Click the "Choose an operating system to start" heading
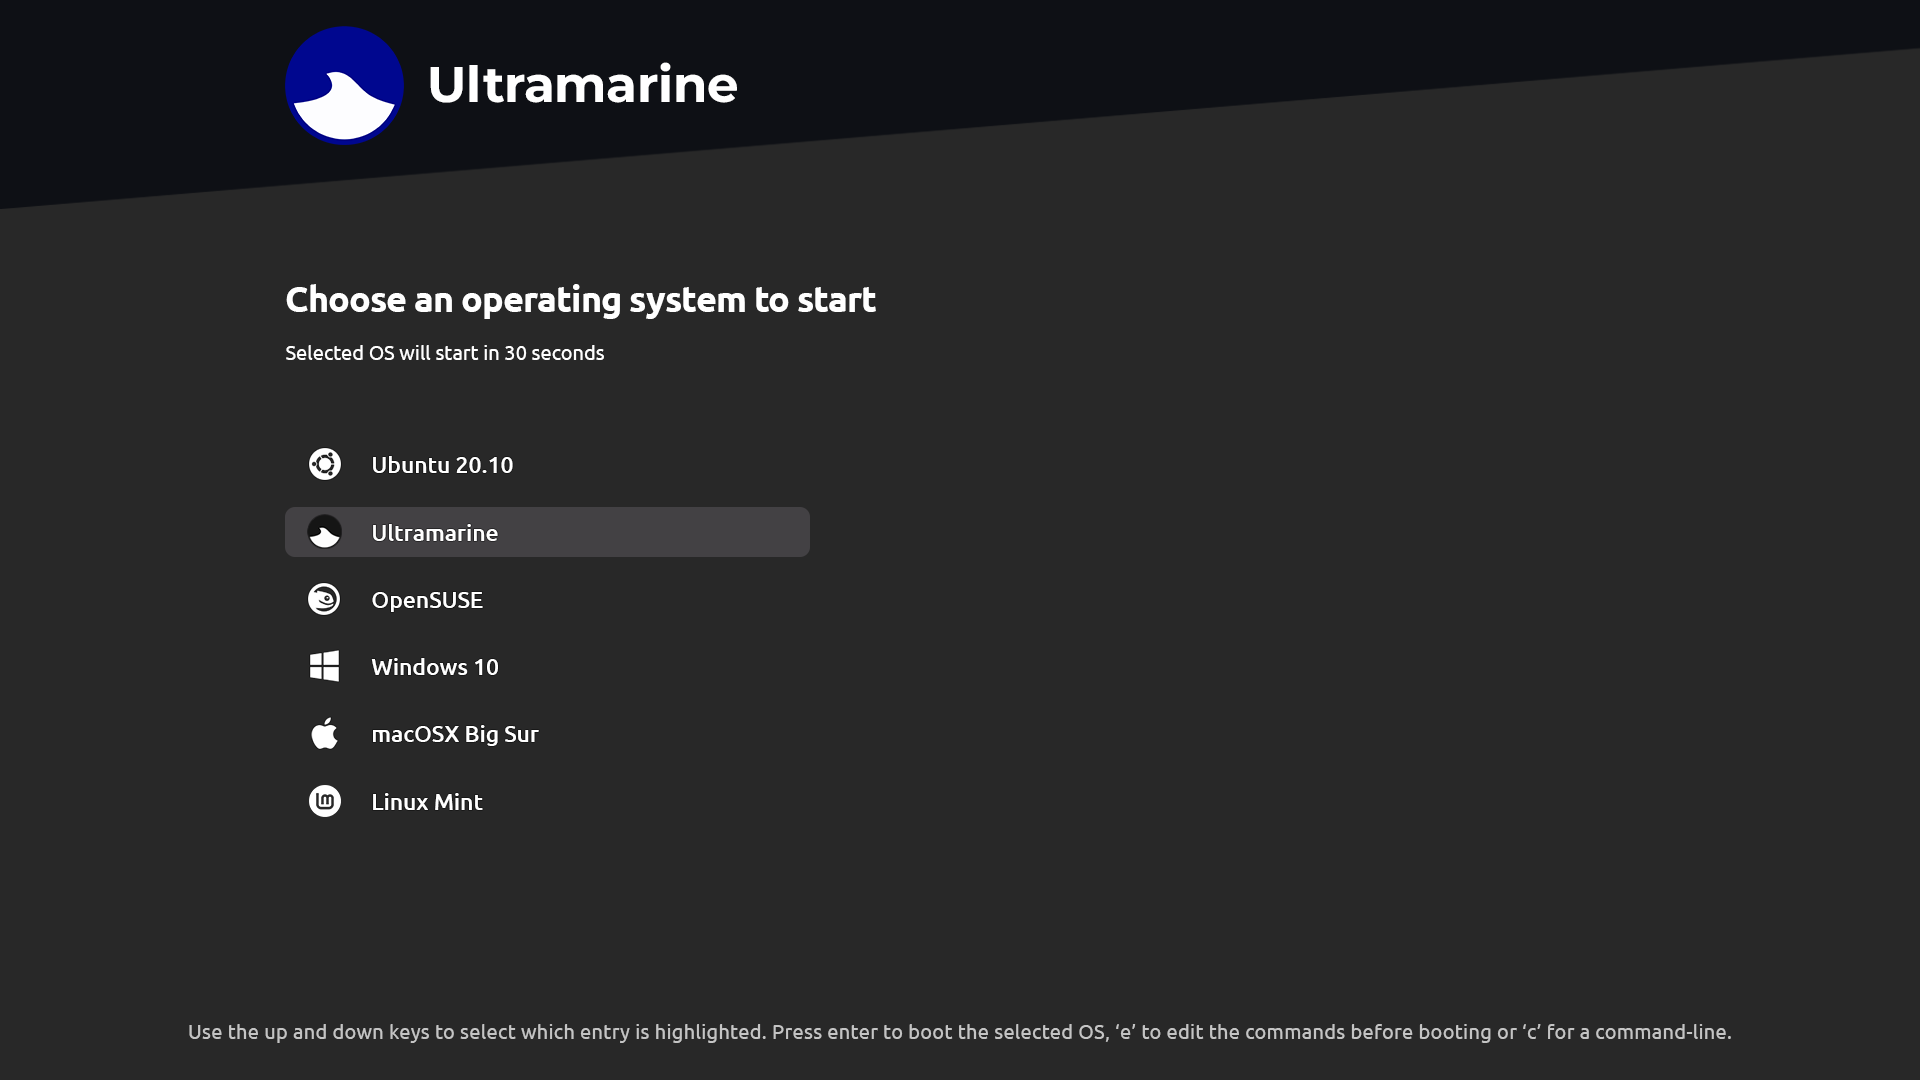The image size is (1920, 1080). 580,299
